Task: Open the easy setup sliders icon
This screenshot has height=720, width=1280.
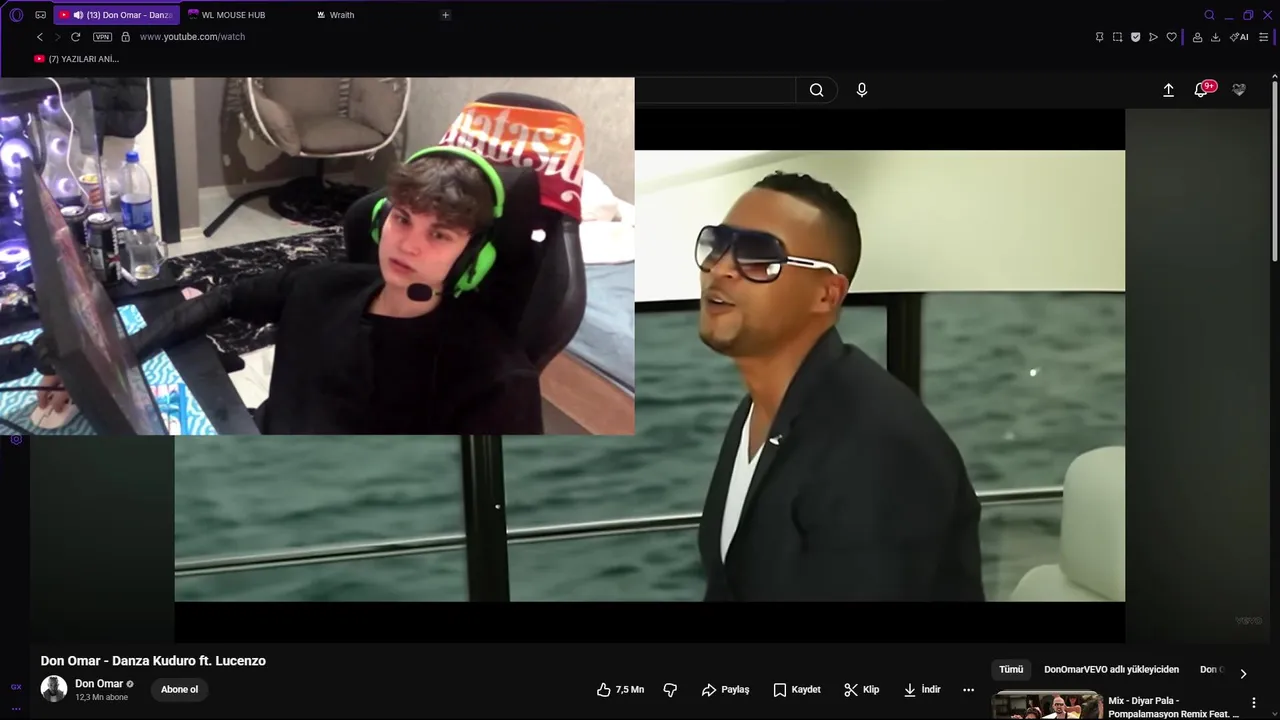Action: (1264, 37)
